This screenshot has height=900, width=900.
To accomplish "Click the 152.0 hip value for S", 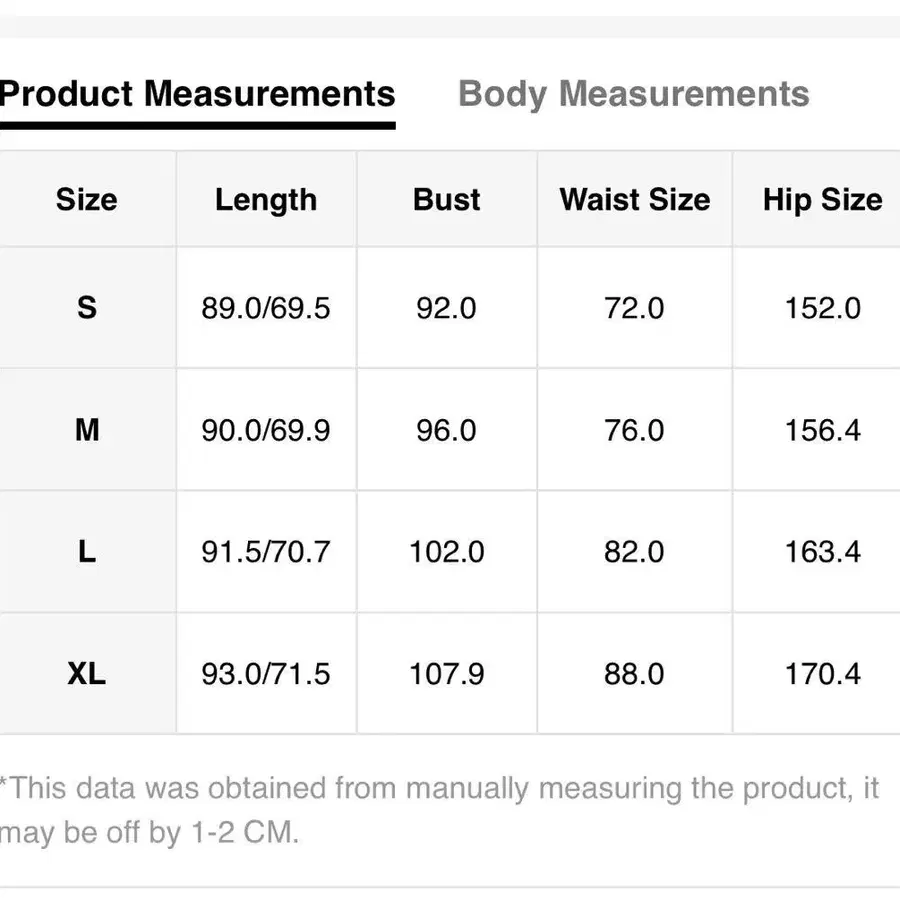I will (822, 308).
